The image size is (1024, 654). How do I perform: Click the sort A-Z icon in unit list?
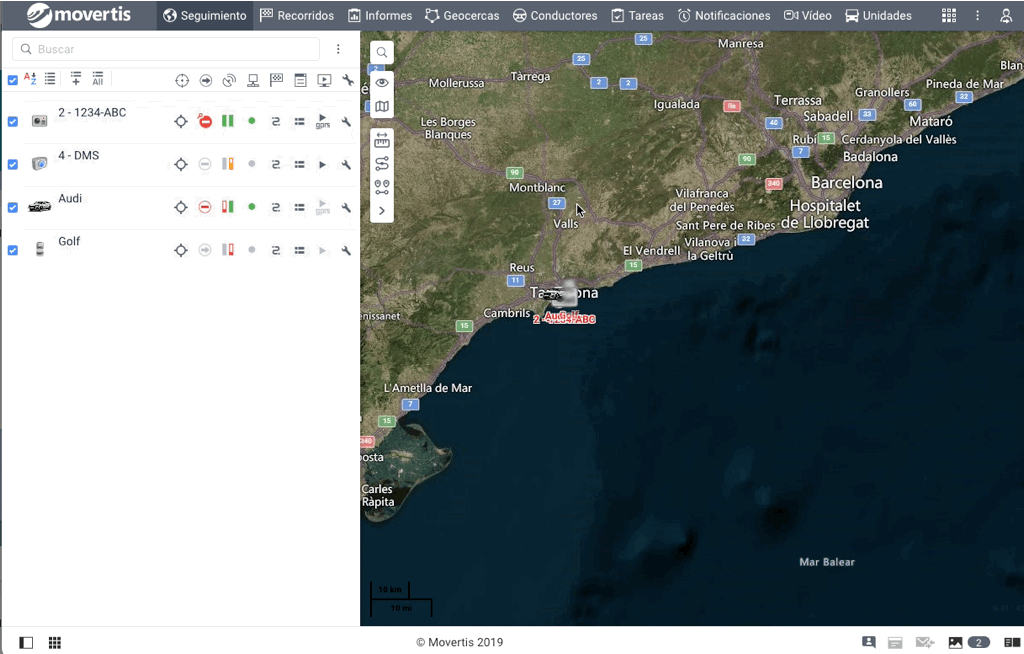(x=30, y=79)
